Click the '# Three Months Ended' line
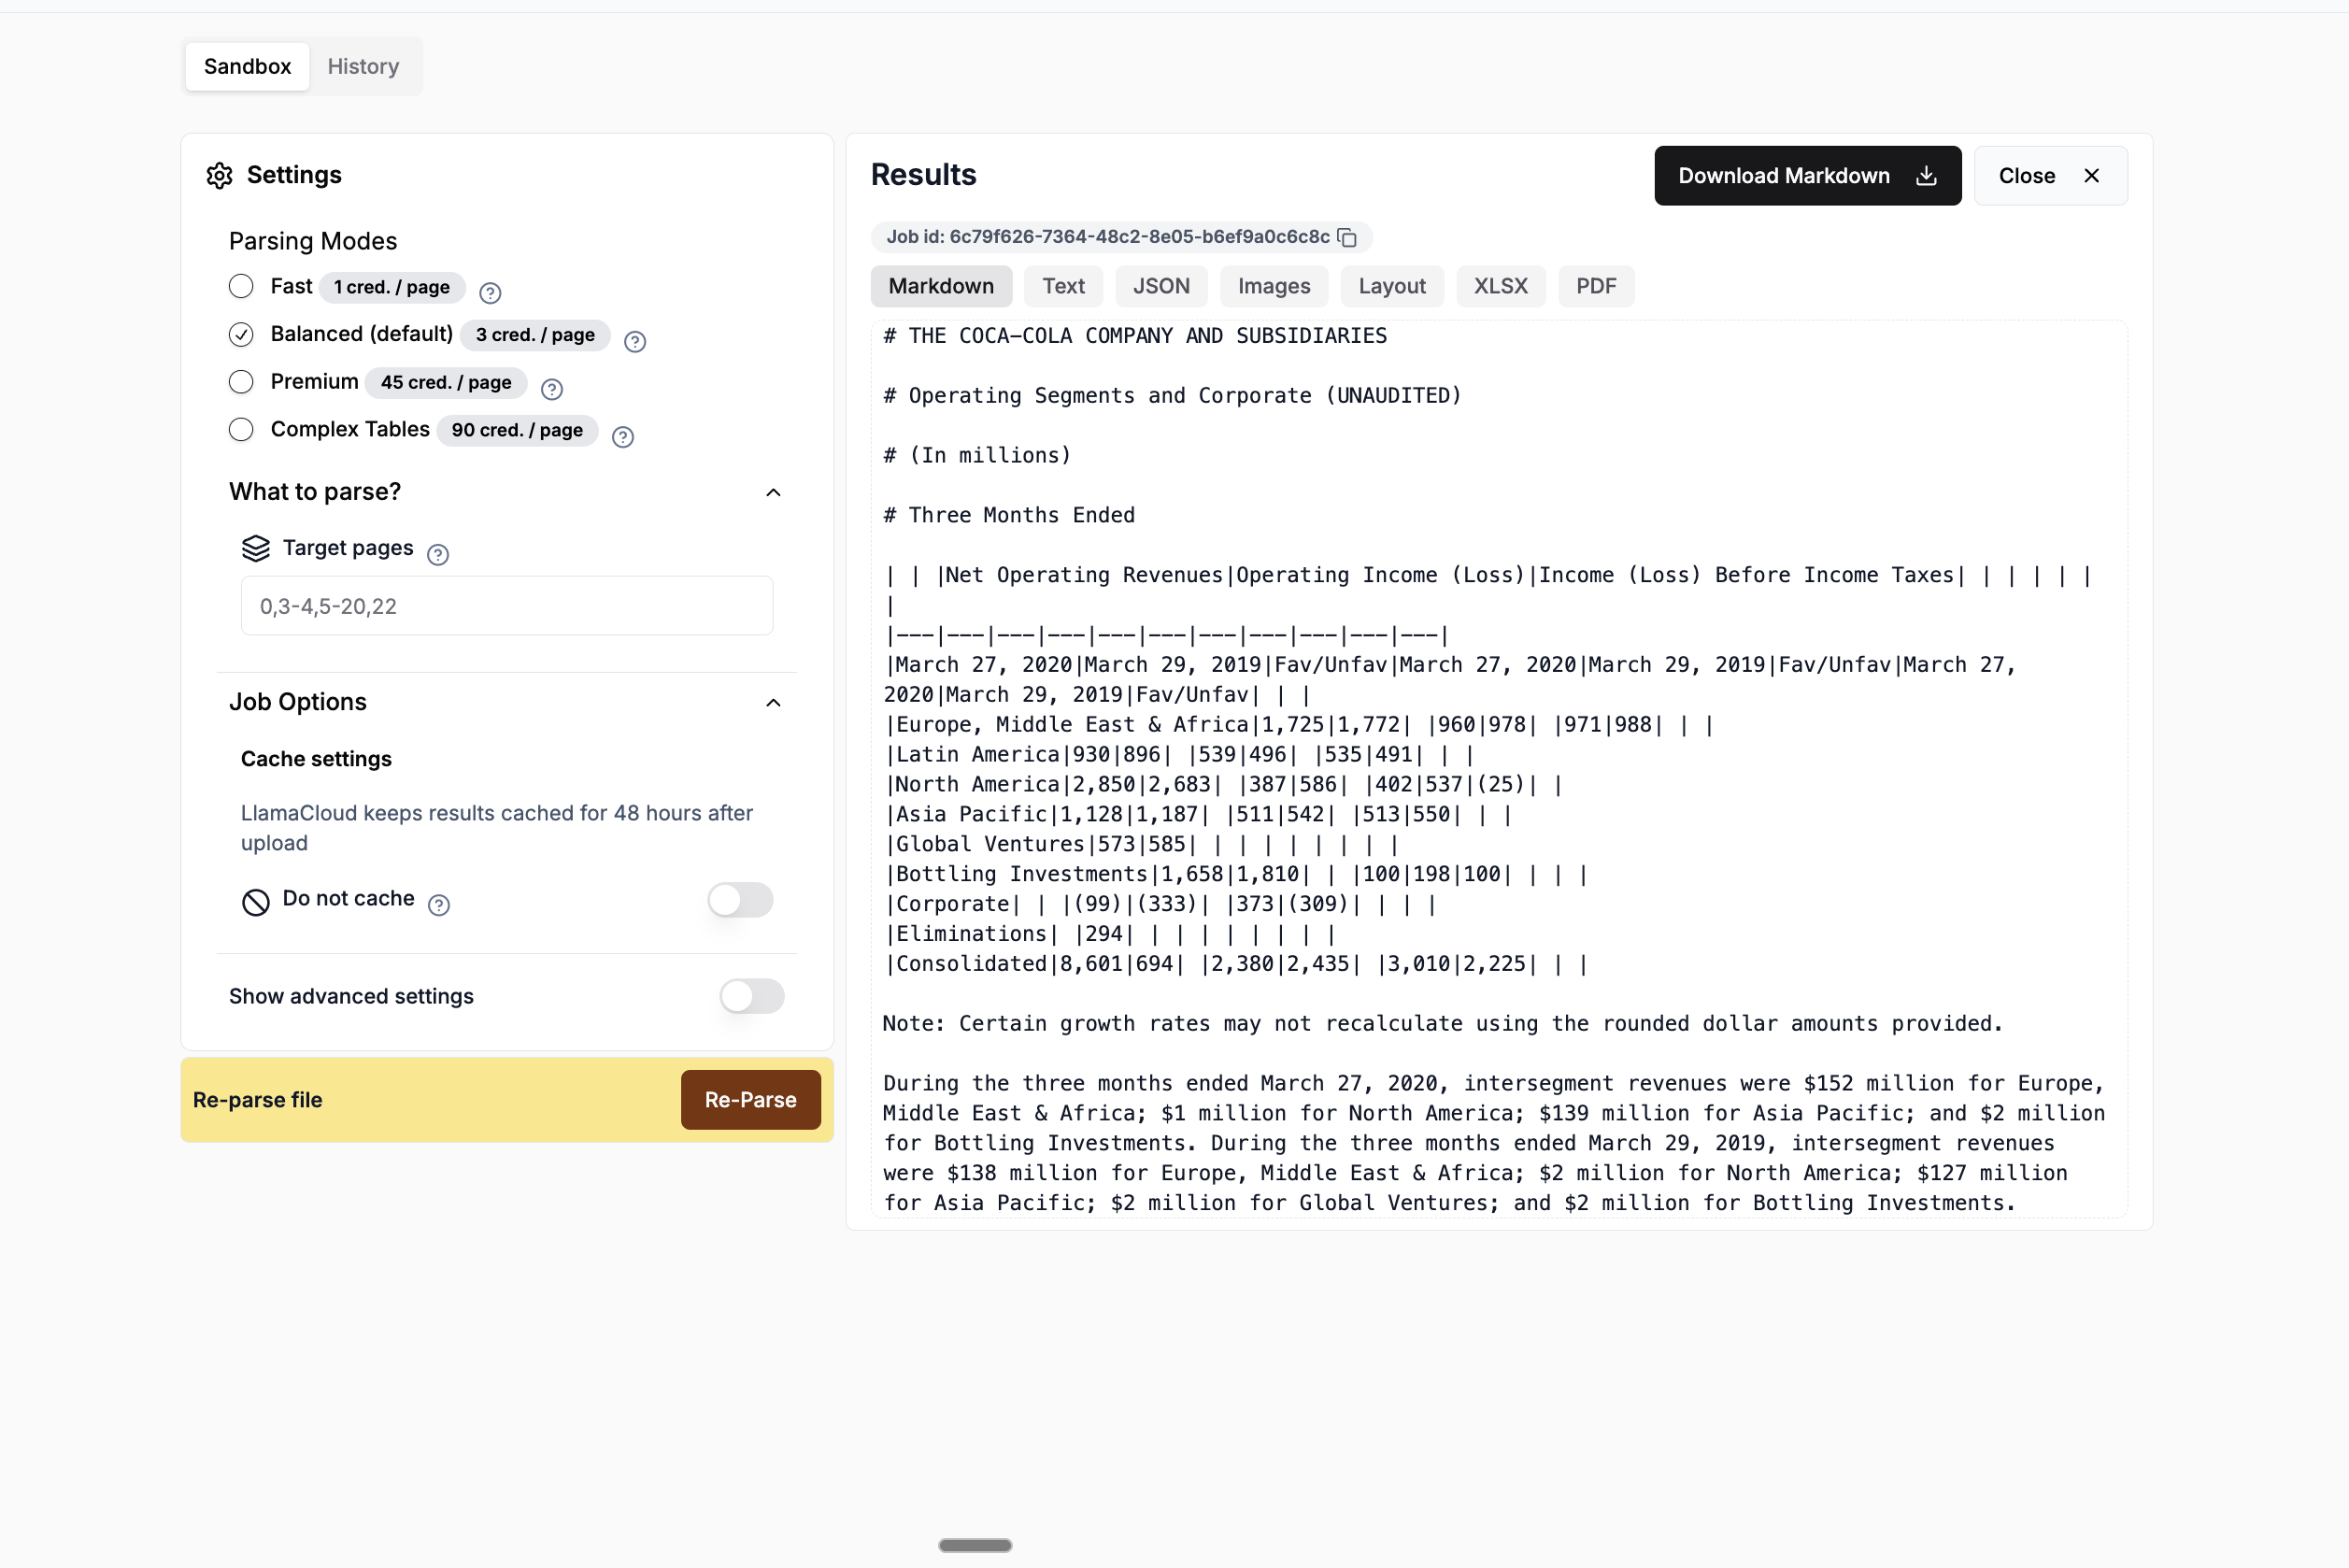The image size is (2349, 1568). point(1009,516)
